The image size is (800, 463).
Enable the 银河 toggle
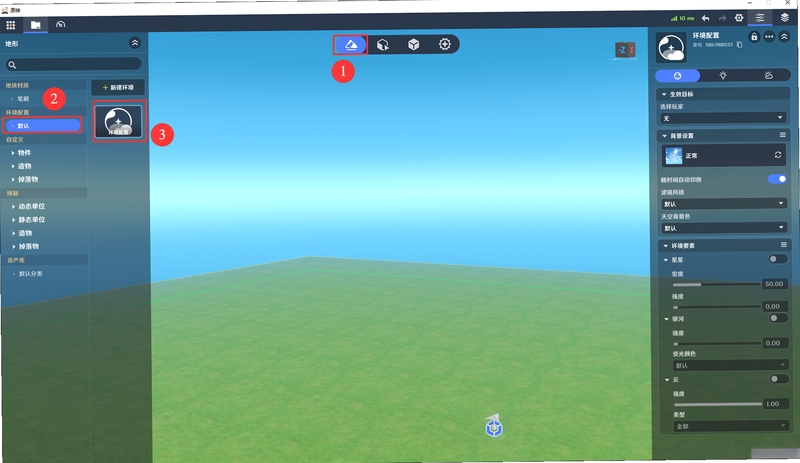(778, 318)
